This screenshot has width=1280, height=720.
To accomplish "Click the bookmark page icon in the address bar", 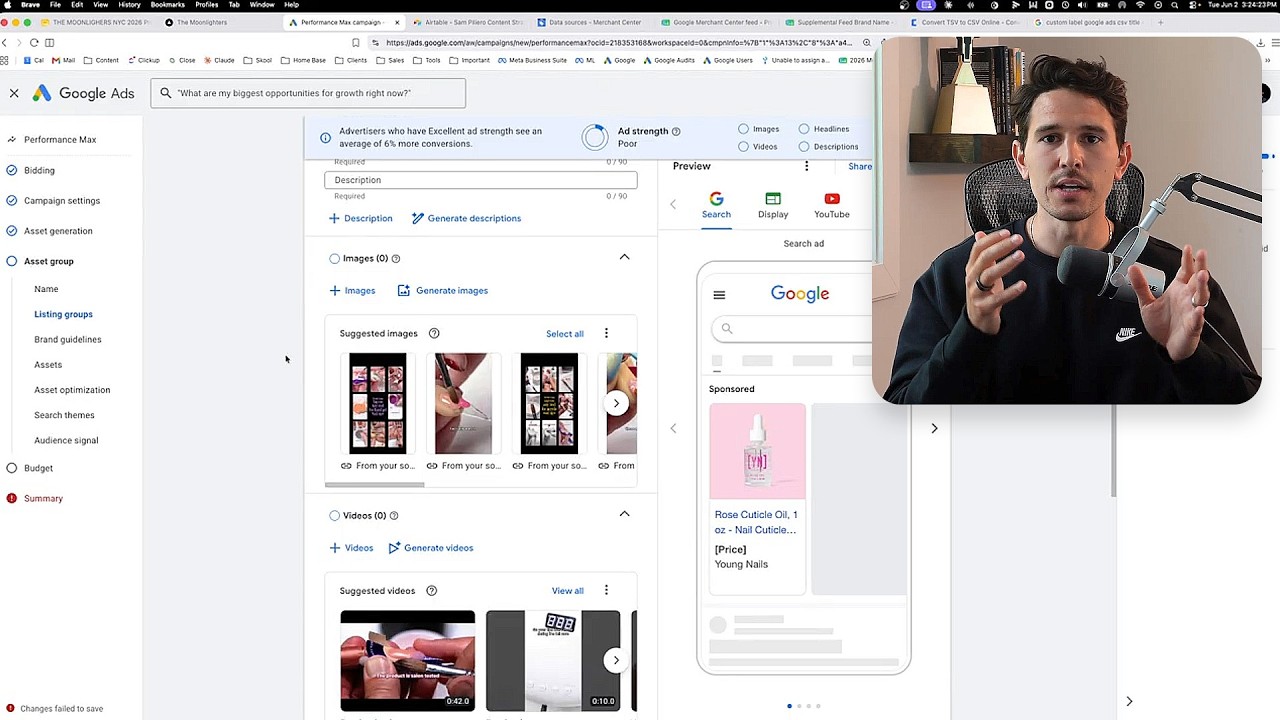I will 355,42.
